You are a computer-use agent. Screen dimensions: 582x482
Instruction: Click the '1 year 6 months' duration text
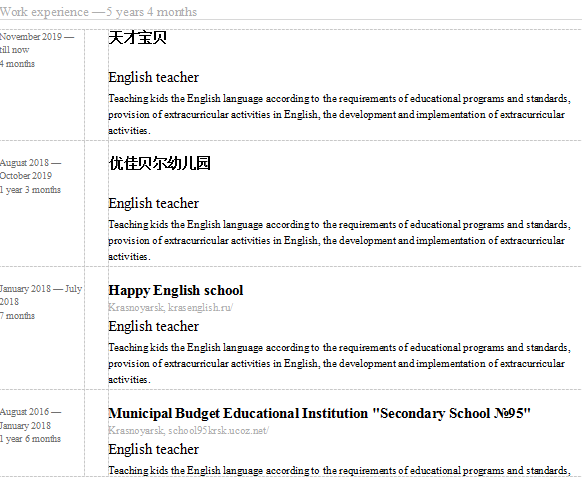[30, 439]
